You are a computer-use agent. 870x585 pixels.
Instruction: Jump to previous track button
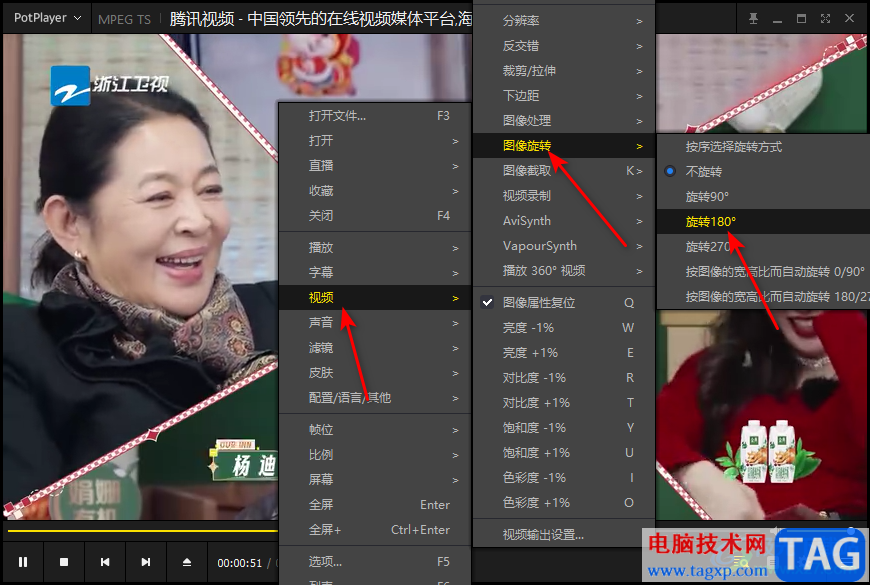click(105, 562)
